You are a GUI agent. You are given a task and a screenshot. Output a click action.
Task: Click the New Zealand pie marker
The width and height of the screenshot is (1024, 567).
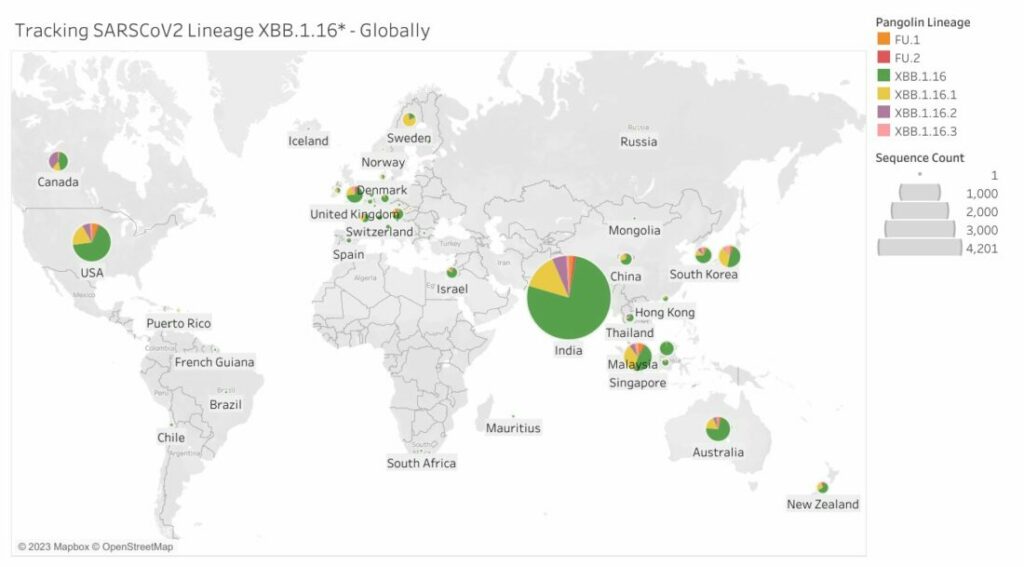[x=822, y=487]
